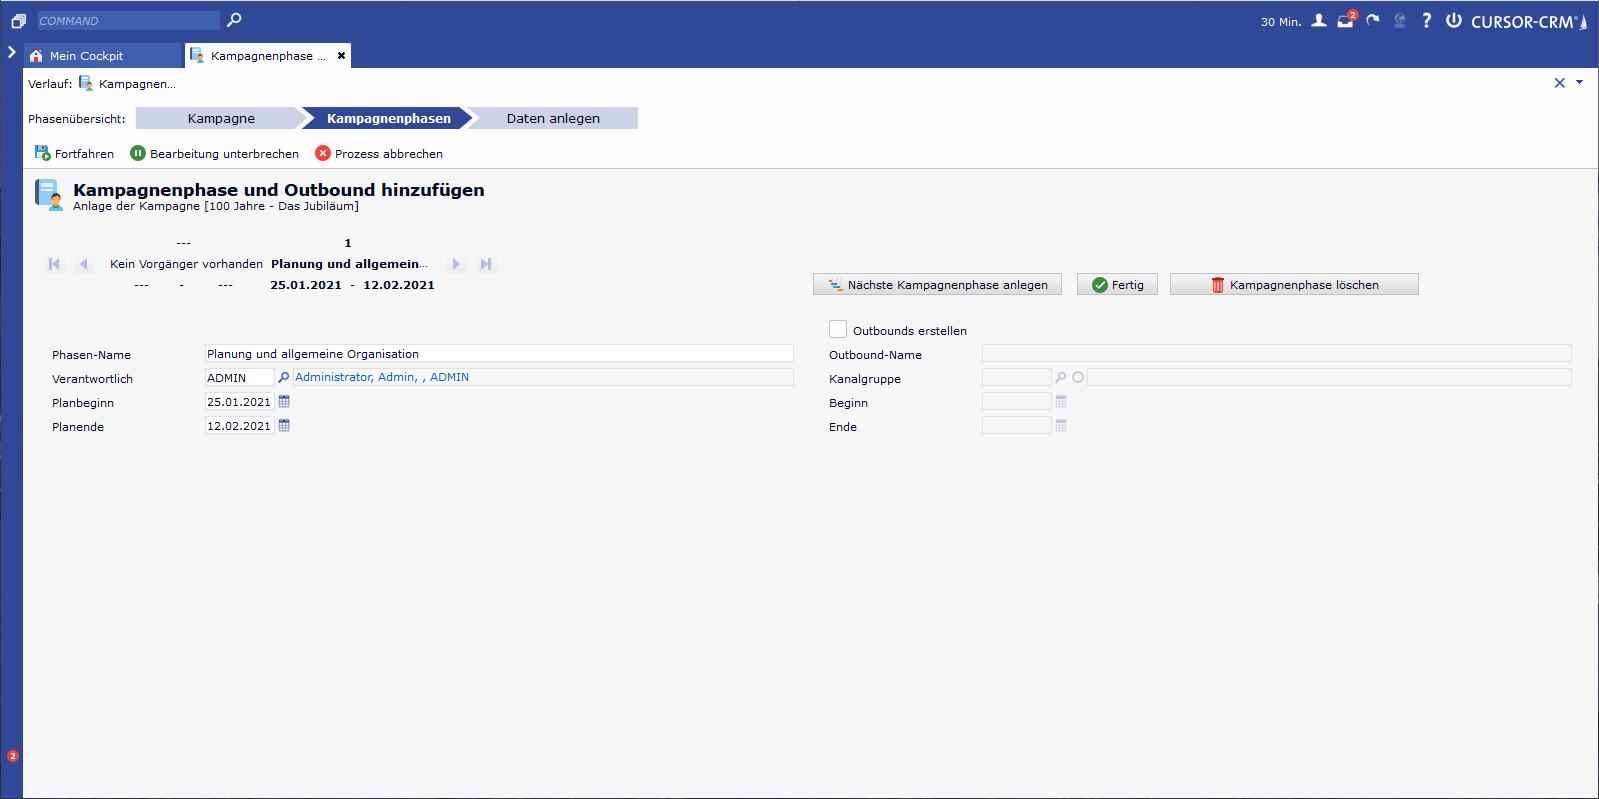Open the dropdown arrow next to the blue X
This screenshot has width=1599, height=799.
(x=1580, y=83)
